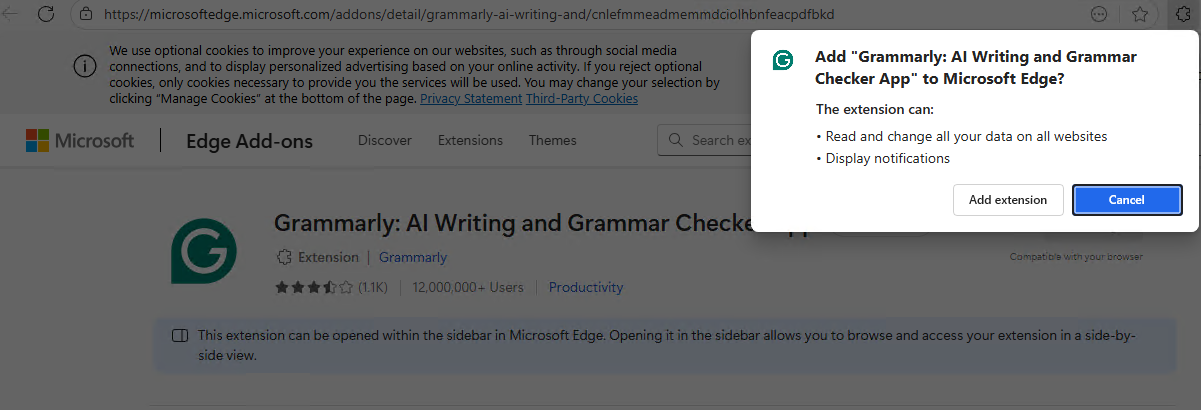
Task: Cancel the Grammarly install prompt
Action: [1126, 200]
